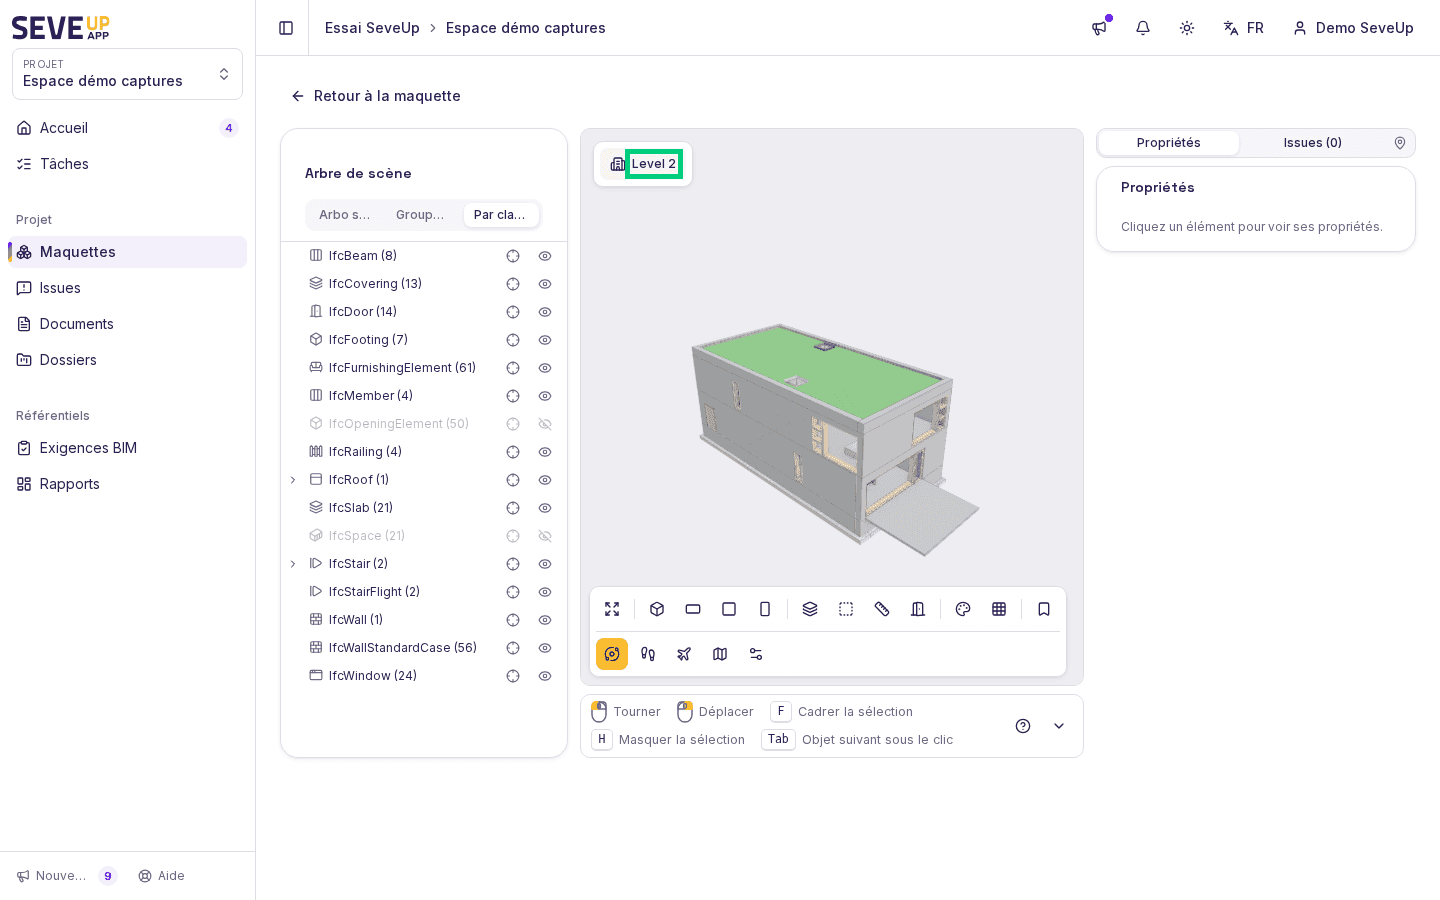Viewport: 1440px width, 900px height.
Task: Show IfcOpeningElement using its crossed eye icon
Action: [545, 424]
